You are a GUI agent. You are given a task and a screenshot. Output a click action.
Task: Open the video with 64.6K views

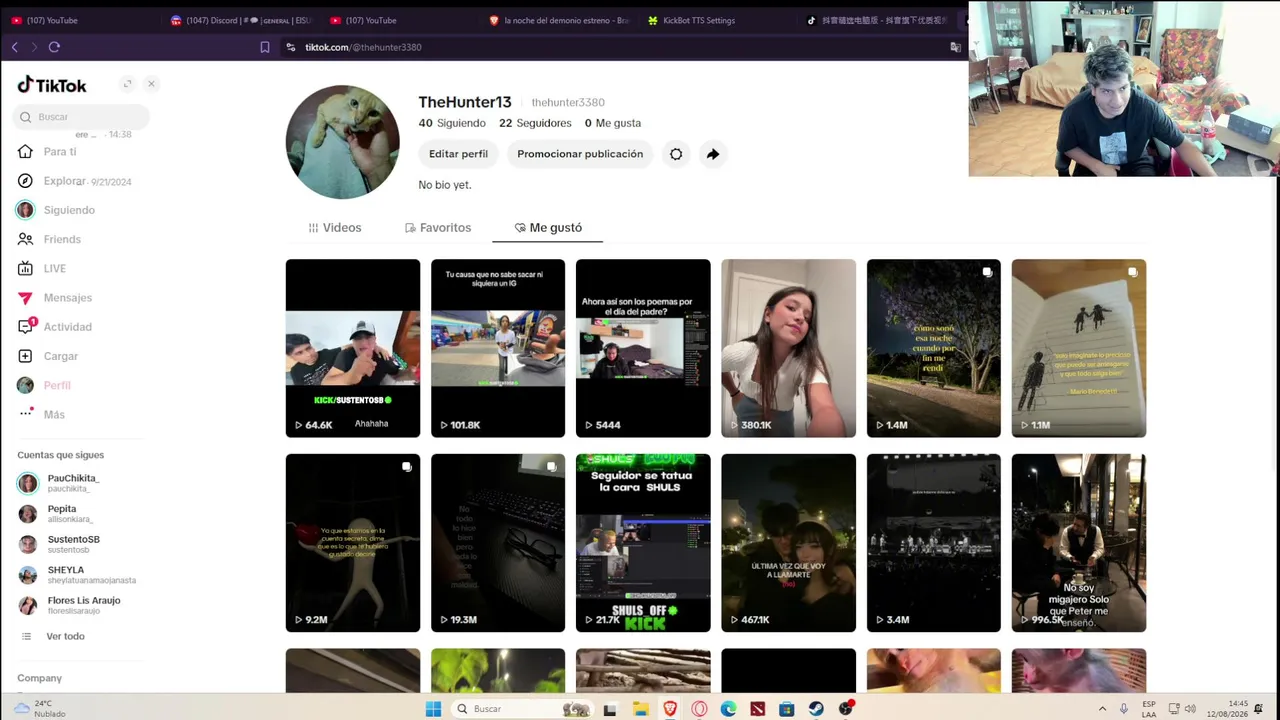[x=353, y=348]
